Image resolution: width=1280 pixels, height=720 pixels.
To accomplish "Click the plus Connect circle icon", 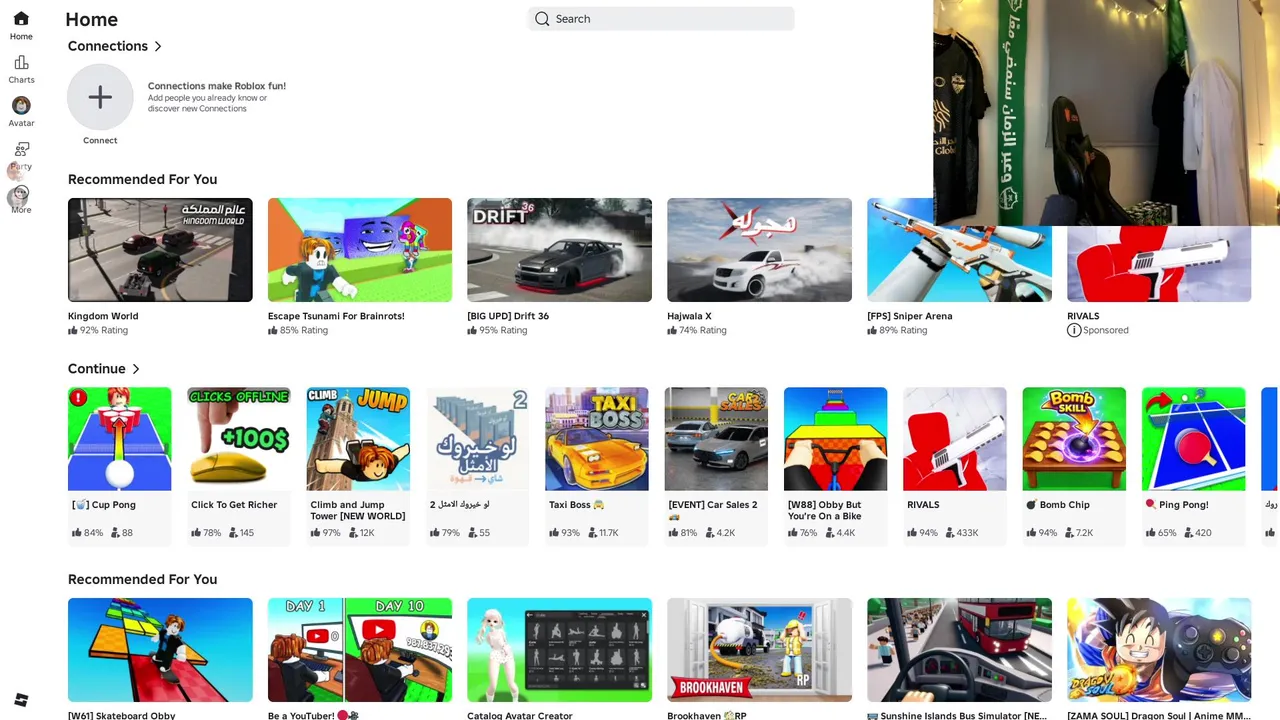I will (100, 97).
